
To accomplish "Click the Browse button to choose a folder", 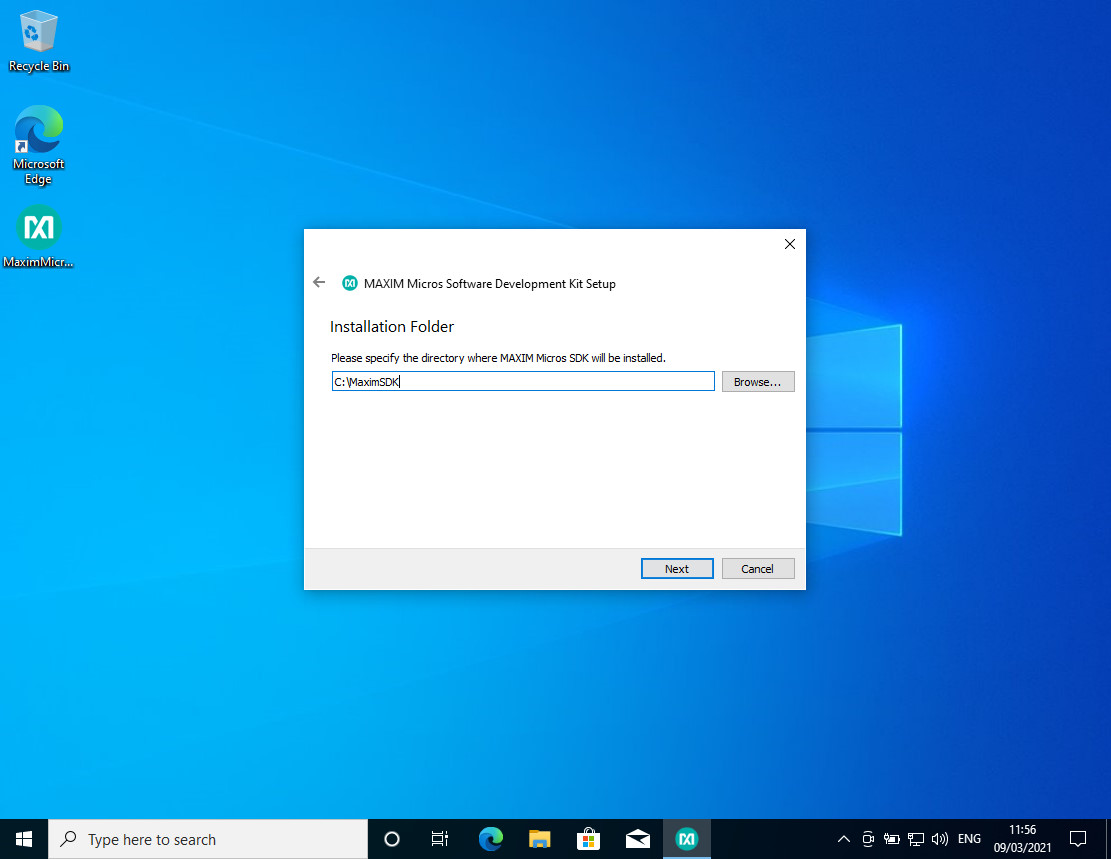I will pyautogui.click(x=757, y=381).
